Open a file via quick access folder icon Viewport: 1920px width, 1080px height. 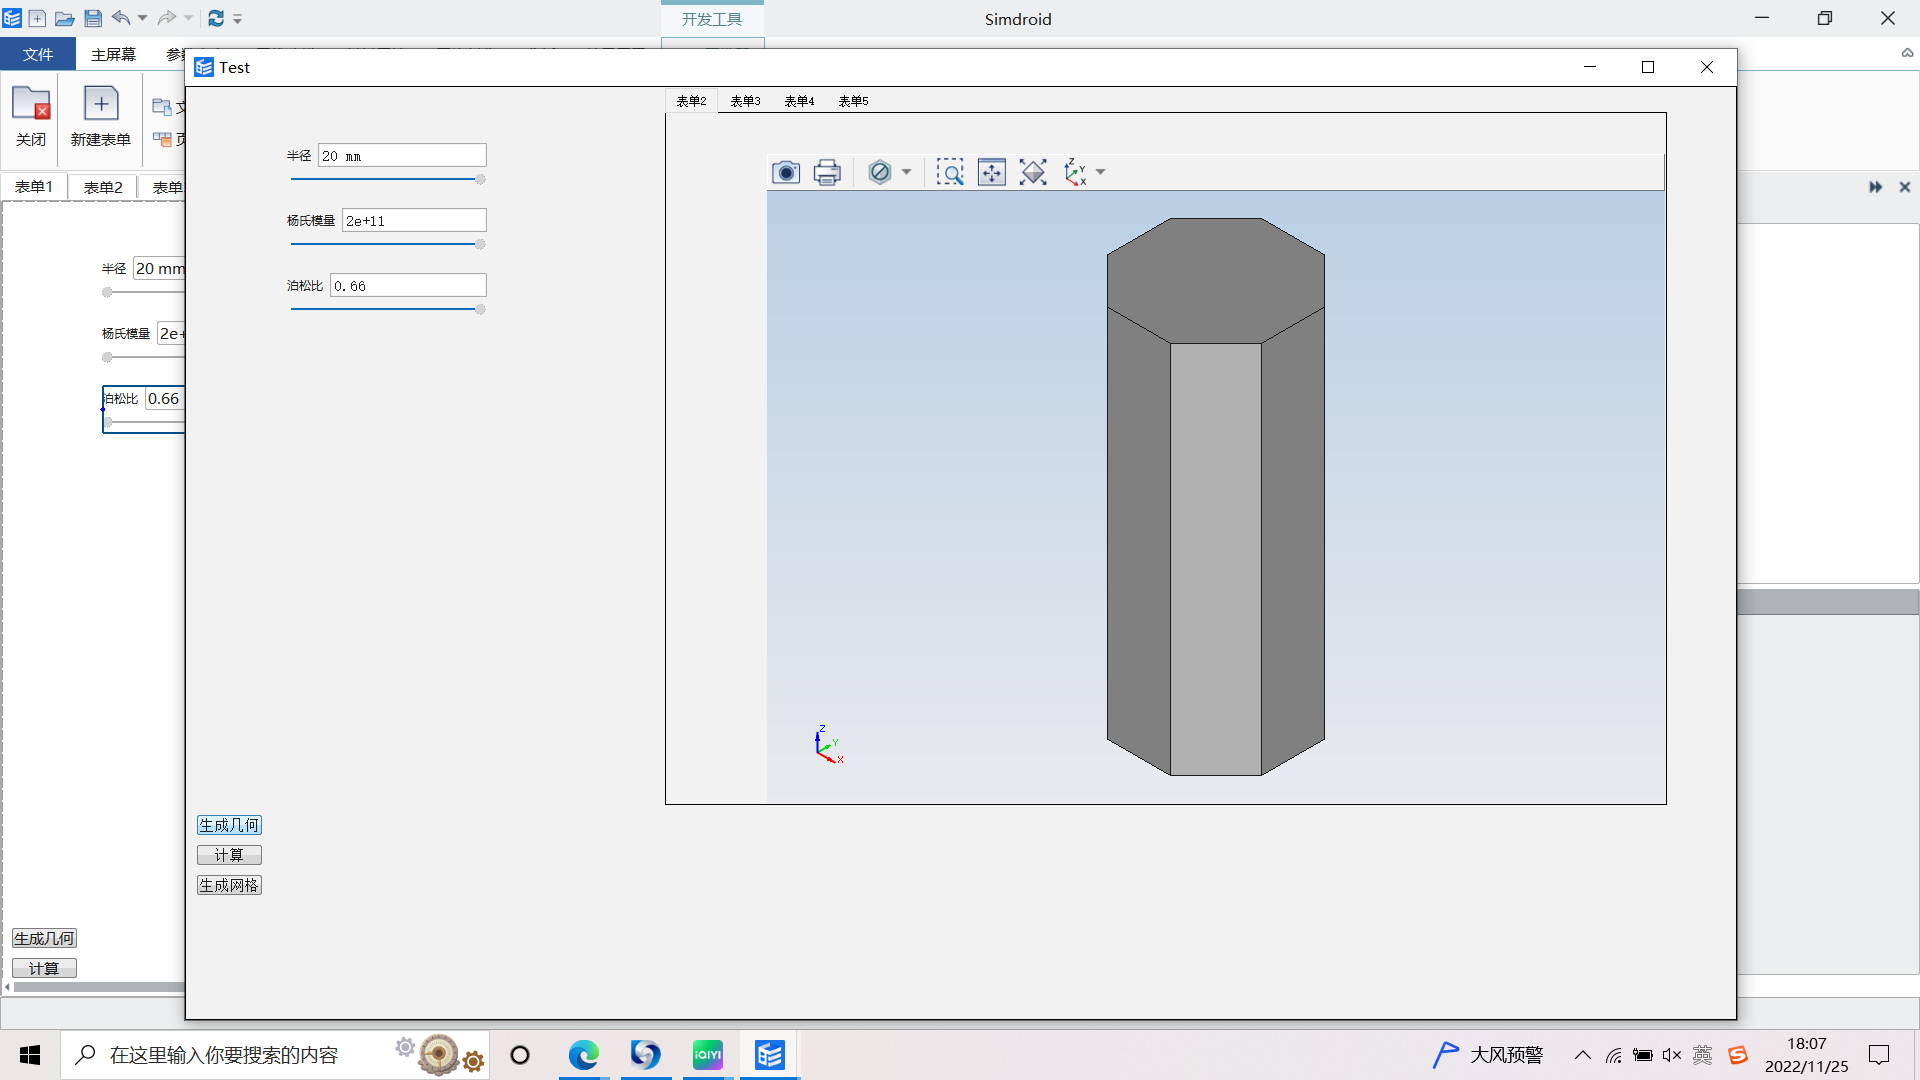pyautogui.click(x=64, y=18)
